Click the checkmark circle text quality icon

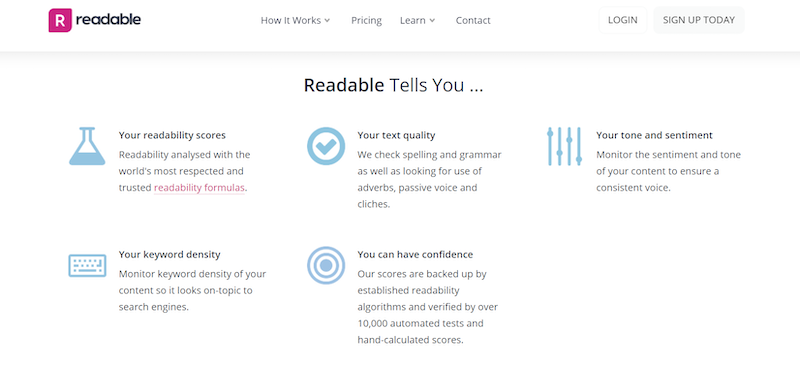pyautogui.click(x=326, y=146)
